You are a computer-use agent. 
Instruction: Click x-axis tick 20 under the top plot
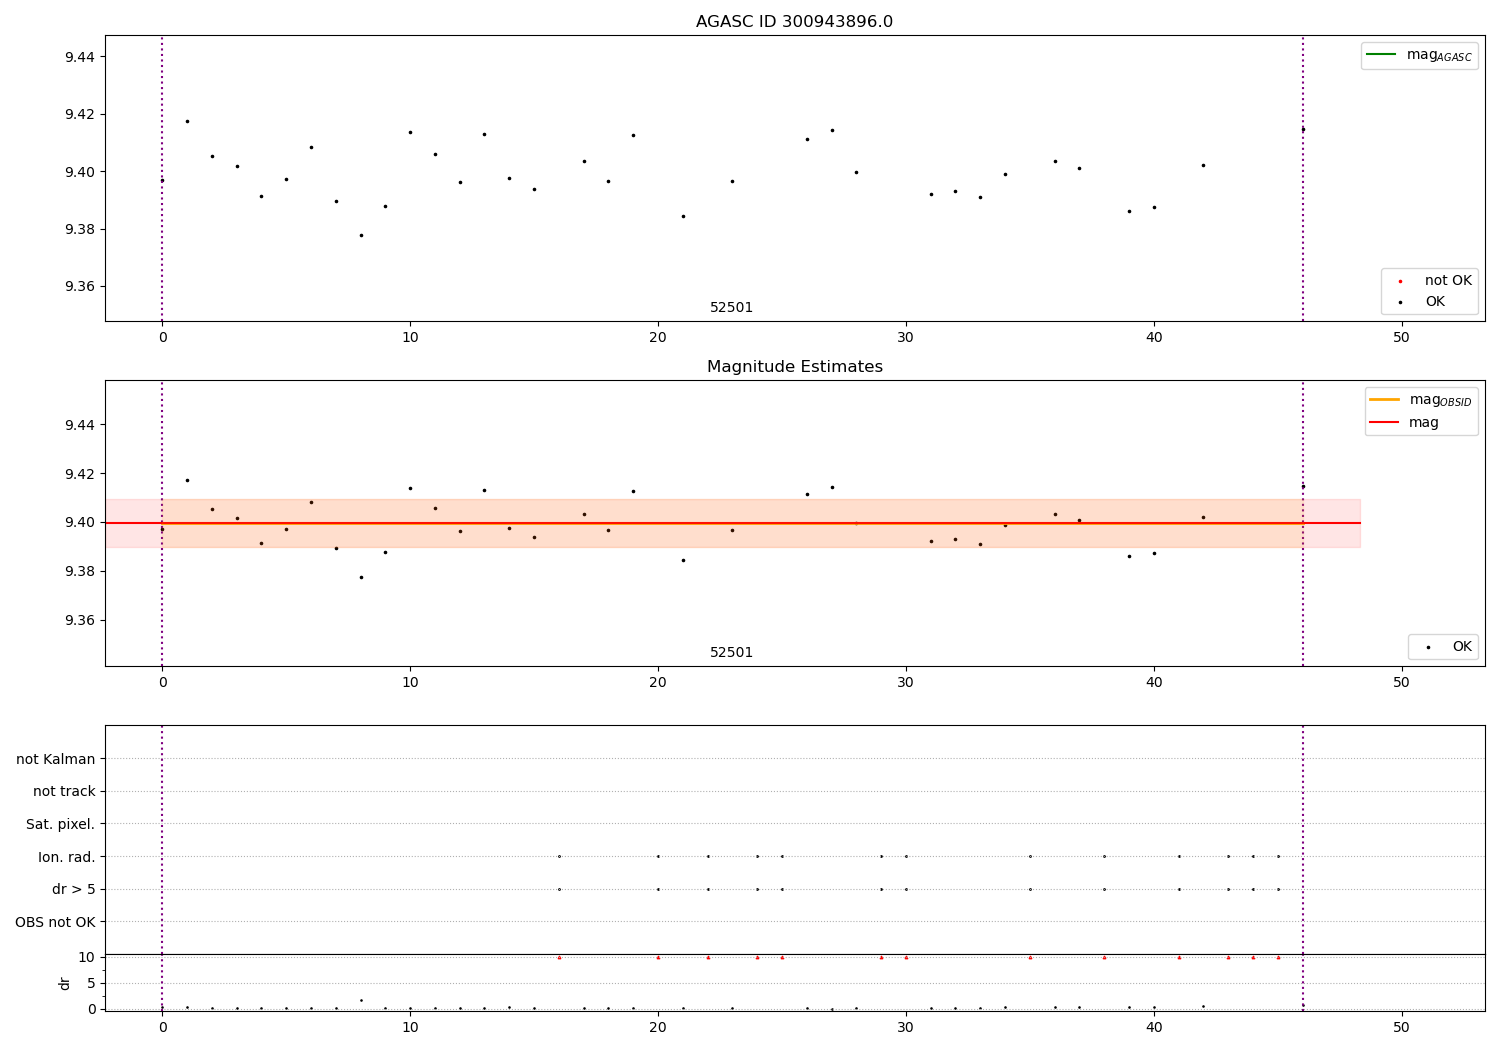pos(658,338)
